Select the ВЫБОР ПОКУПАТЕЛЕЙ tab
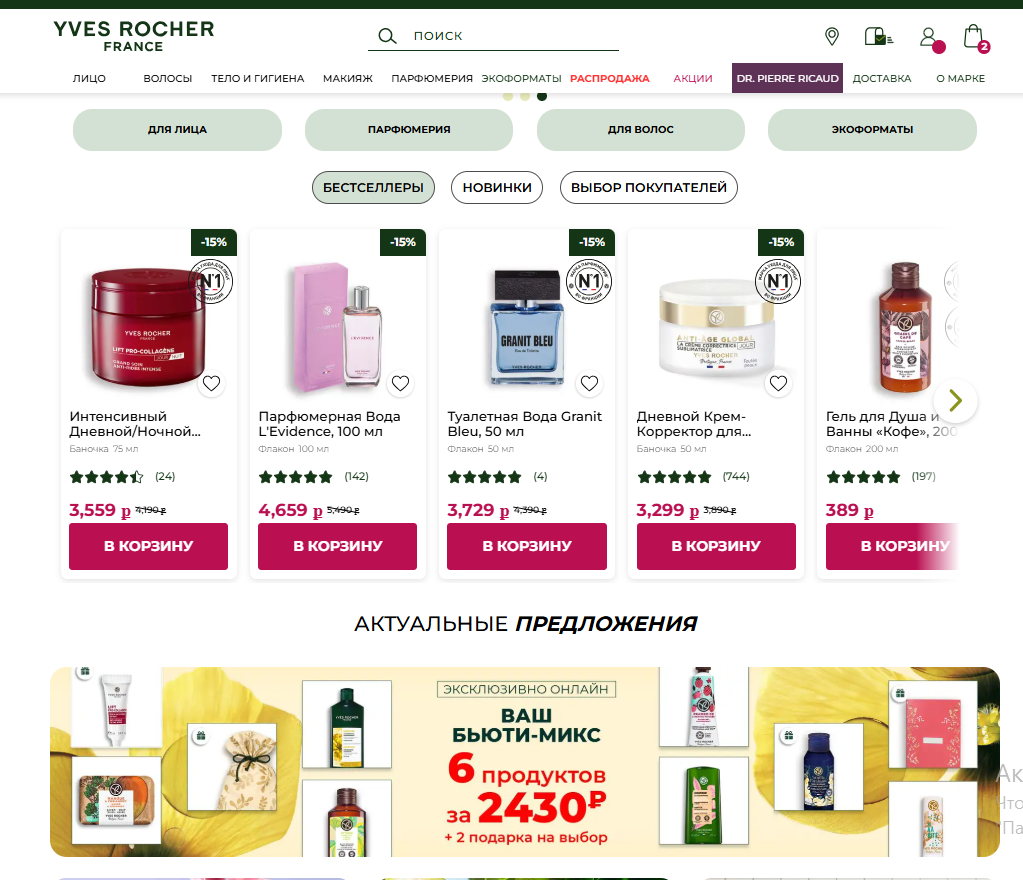 (649, 188)
